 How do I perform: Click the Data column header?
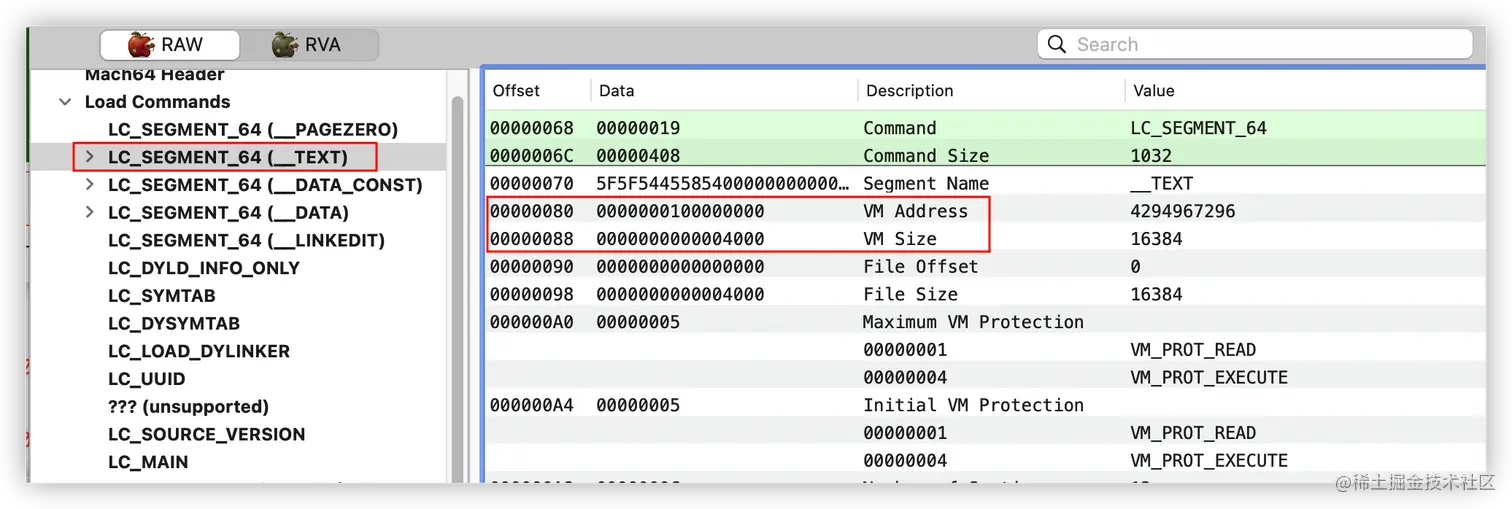point(616,90)
